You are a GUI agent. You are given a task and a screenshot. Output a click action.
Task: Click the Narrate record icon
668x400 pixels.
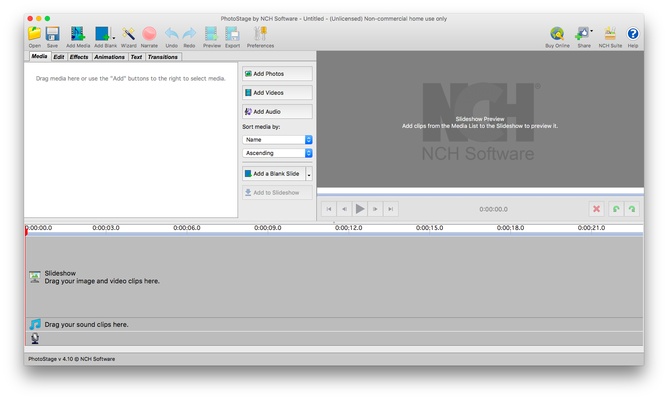tap(149, 36)
